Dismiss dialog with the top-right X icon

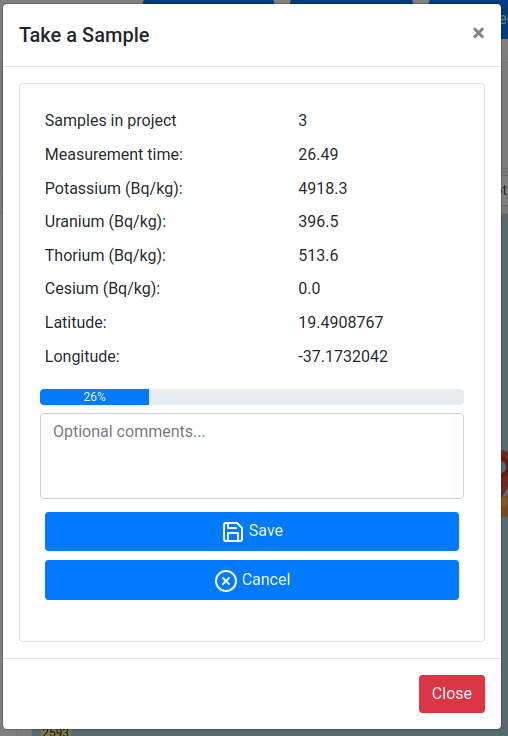pyautogui.click(x=478, y=33)
